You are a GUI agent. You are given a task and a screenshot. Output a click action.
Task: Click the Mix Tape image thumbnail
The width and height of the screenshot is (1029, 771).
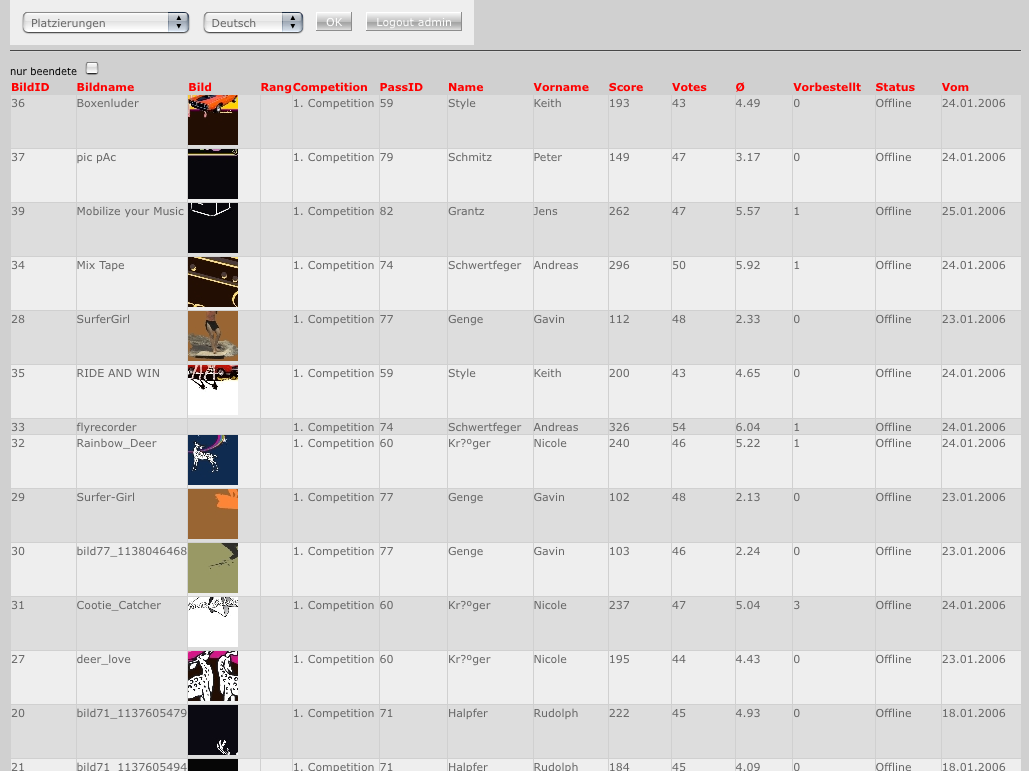pos(212,283)
